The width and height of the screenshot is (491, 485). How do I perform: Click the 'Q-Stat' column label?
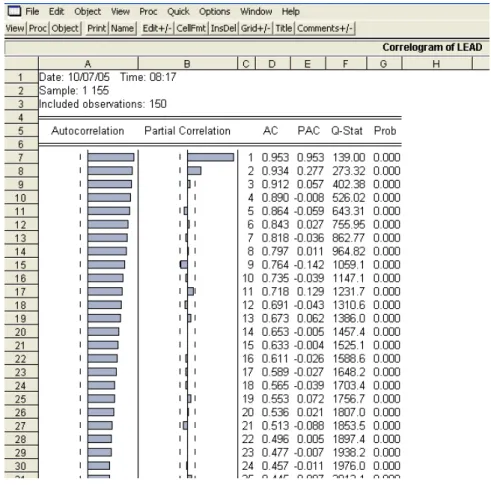(347, 131)
